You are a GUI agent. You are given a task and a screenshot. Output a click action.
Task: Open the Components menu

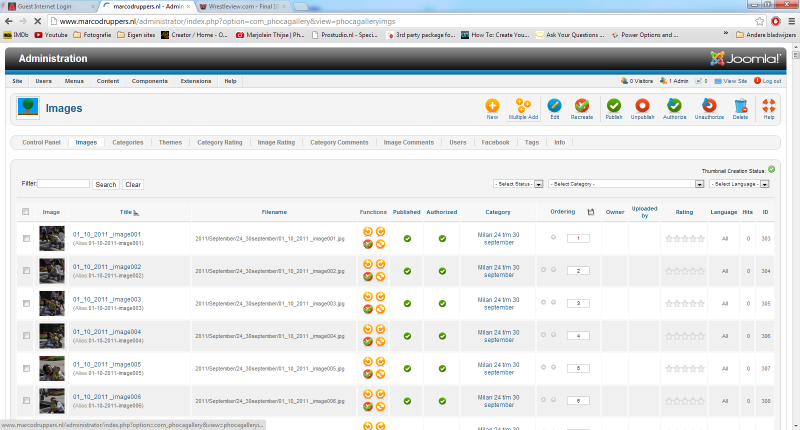pos(149,80)
